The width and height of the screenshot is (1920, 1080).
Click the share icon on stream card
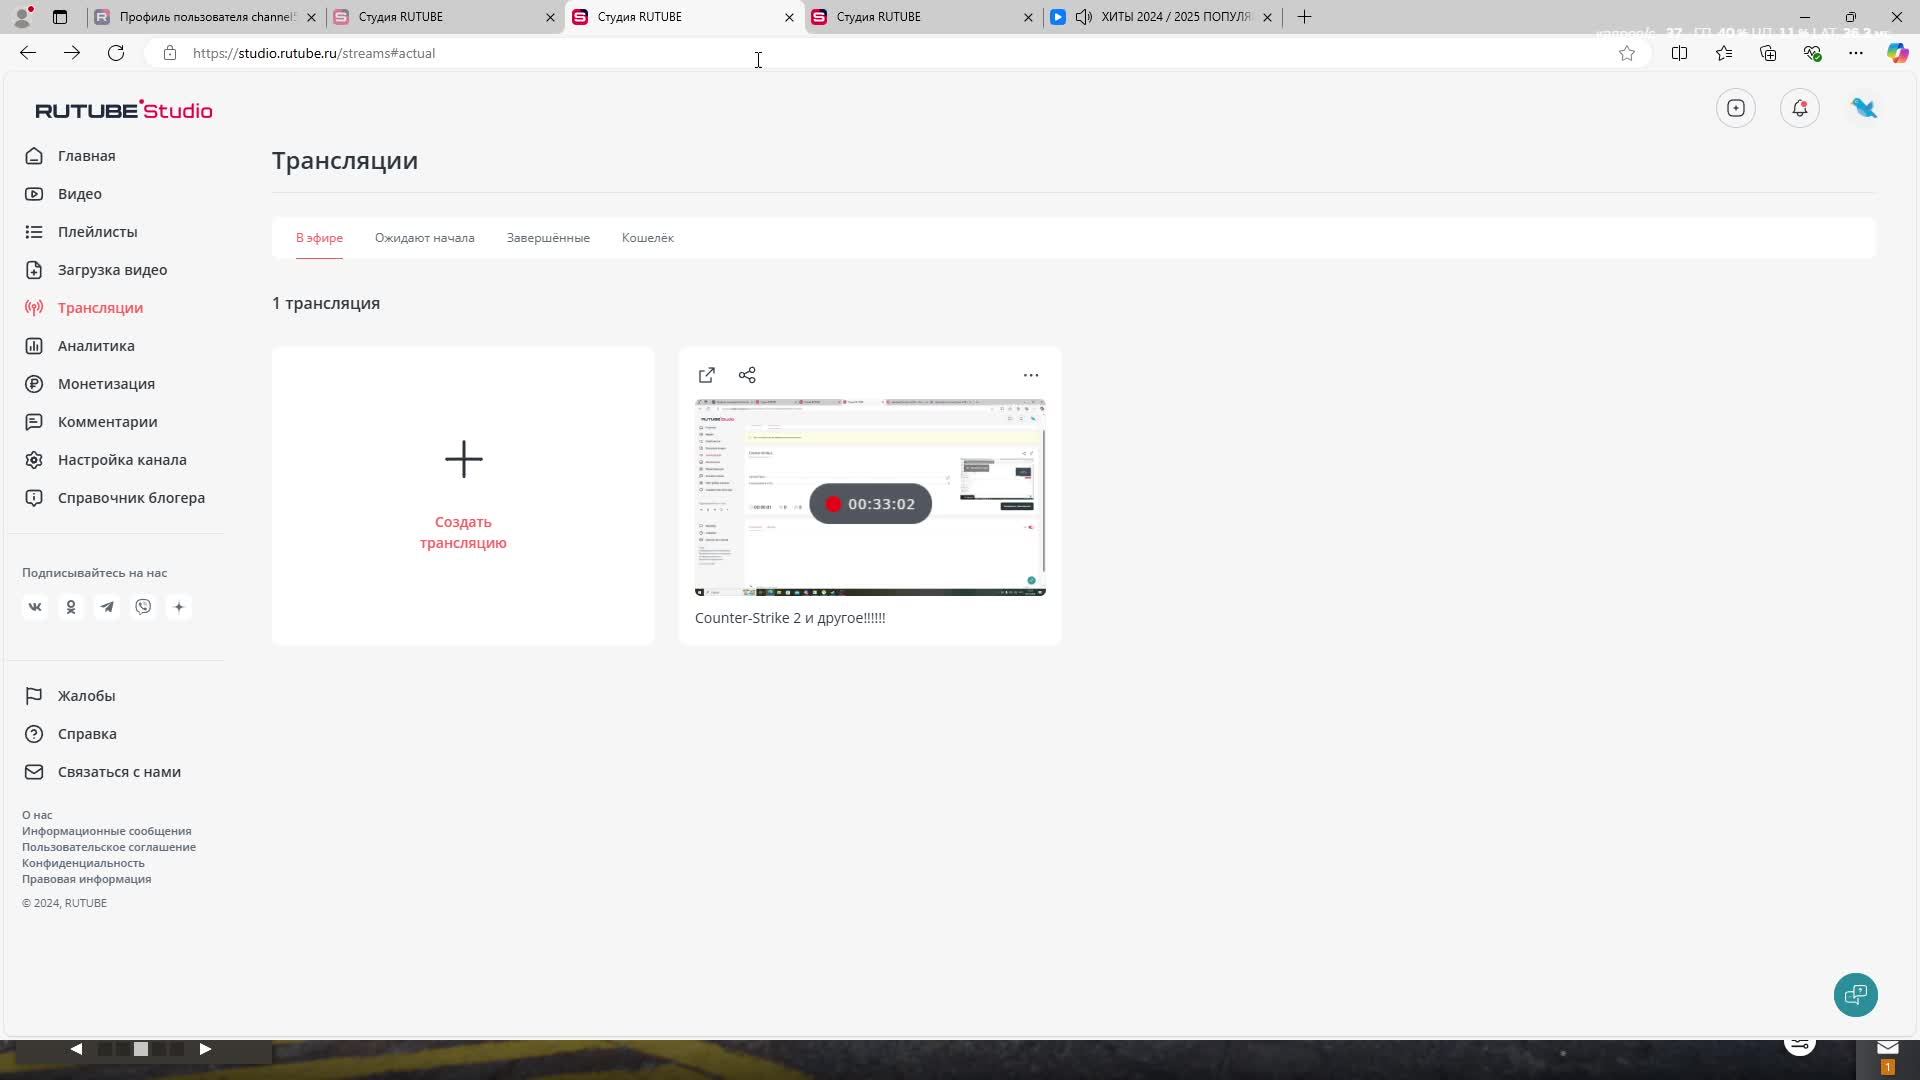tap(747, 375)
